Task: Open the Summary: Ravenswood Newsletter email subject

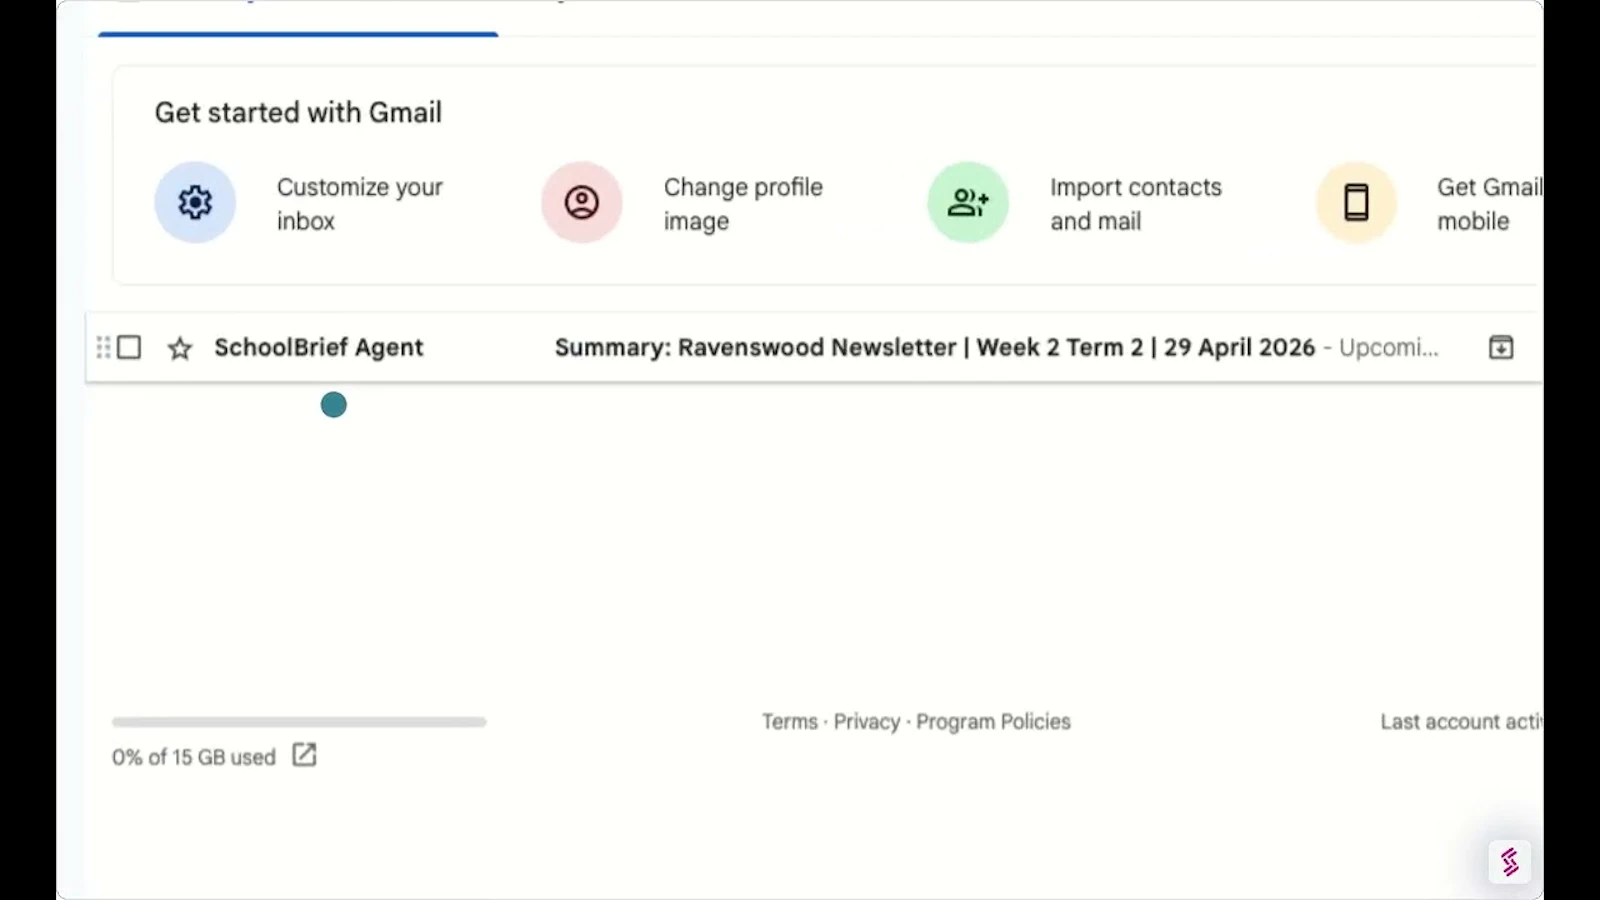Action: (935, 347)
